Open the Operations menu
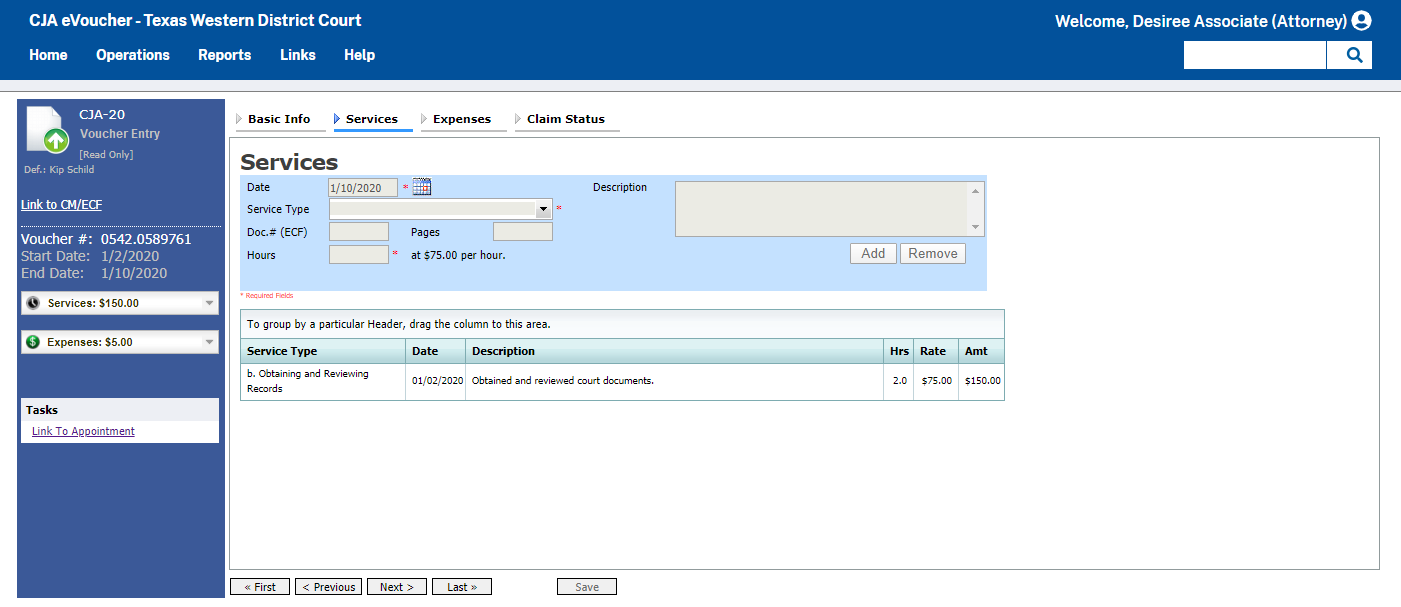 pos(133,55)
